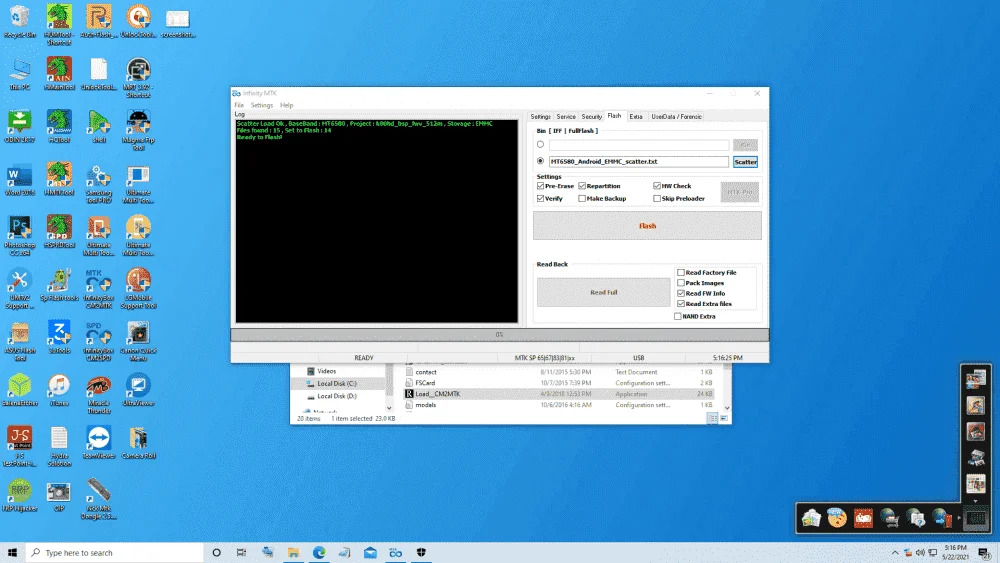This screenshot has width=1000, height=563.
Task: Launch Miracle Thunder from the desktop
Action: pyautogui.click(x=99, y=395)
